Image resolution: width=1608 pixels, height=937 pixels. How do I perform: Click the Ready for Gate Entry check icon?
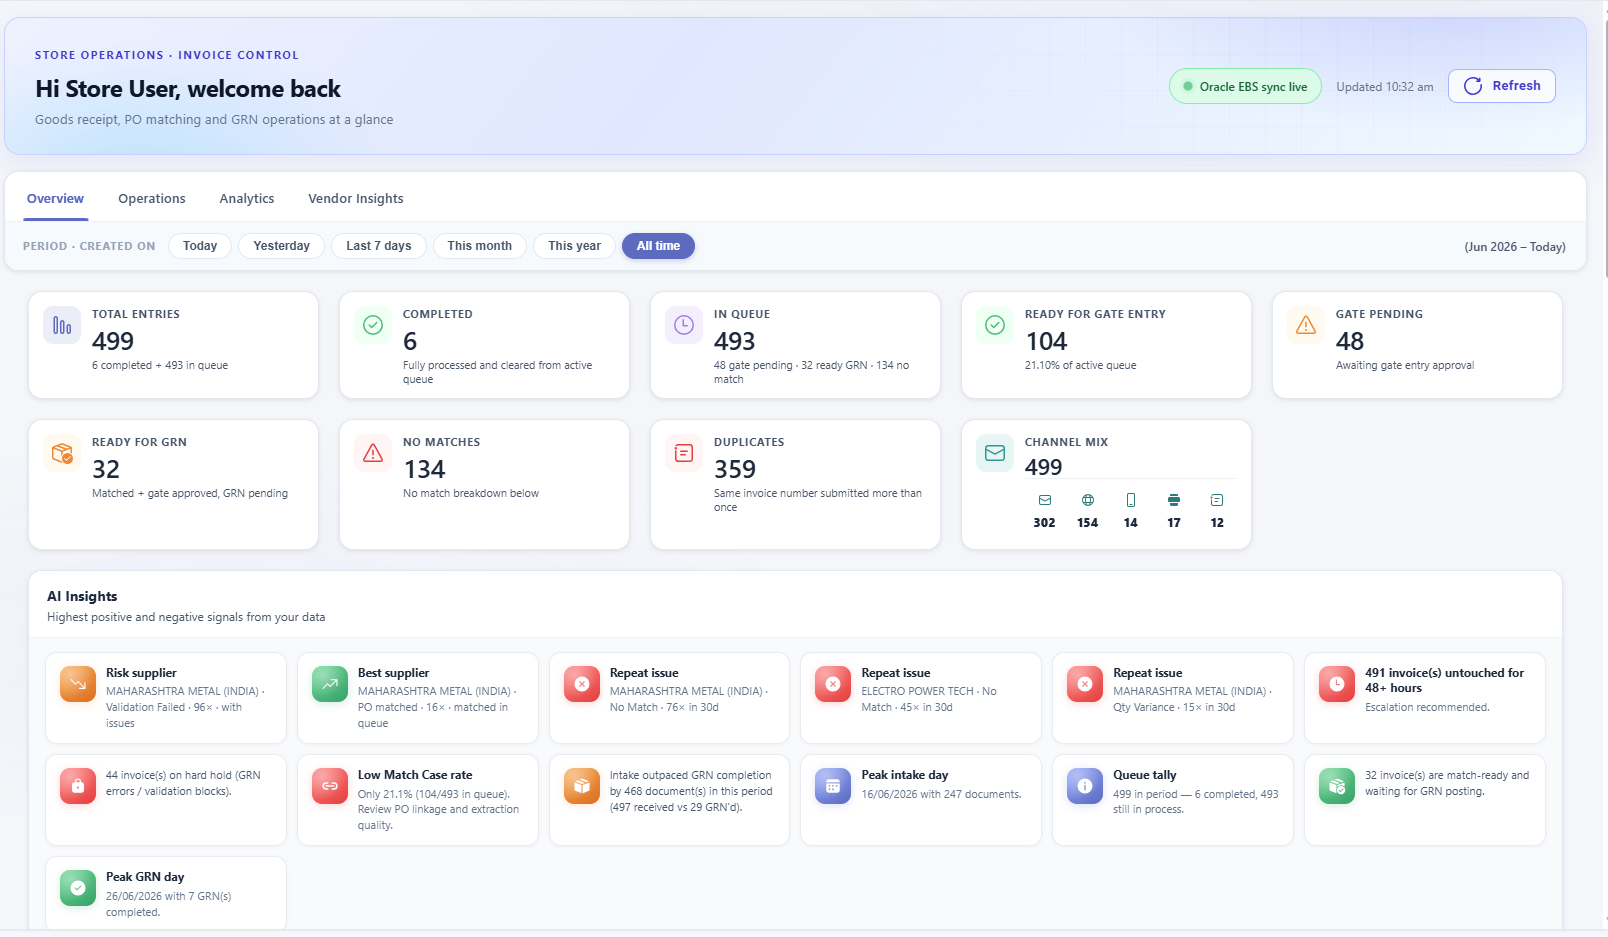click(x=995, y=325)
